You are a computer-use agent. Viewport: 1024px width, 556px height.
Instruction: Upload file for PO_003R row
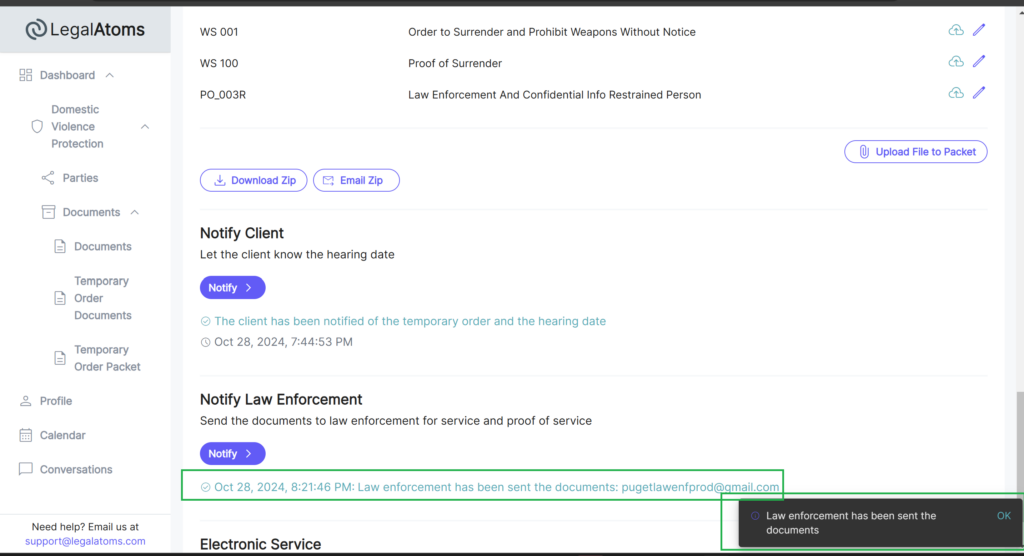tap(956, 93)
